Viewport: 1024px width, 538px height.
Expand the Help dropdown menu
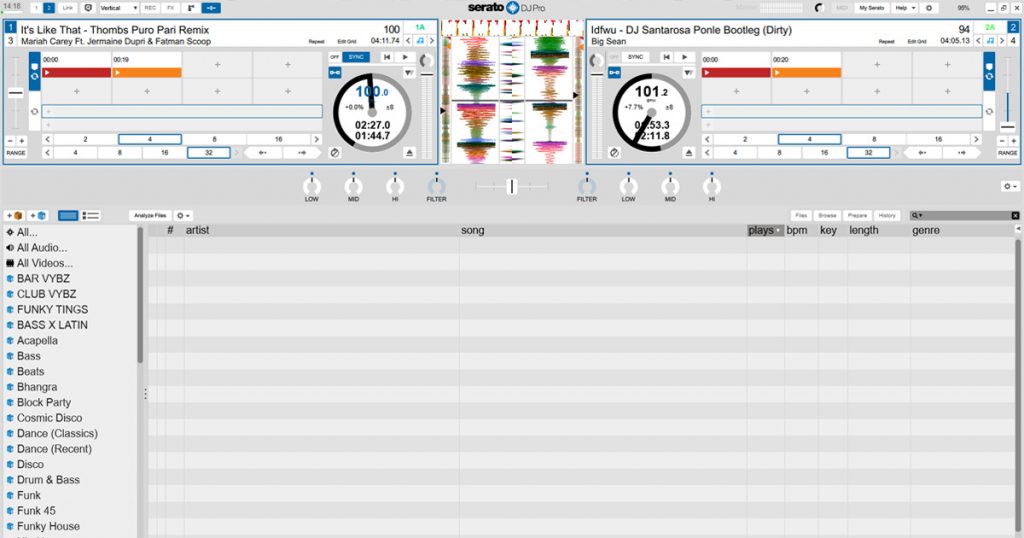point(904,7)
